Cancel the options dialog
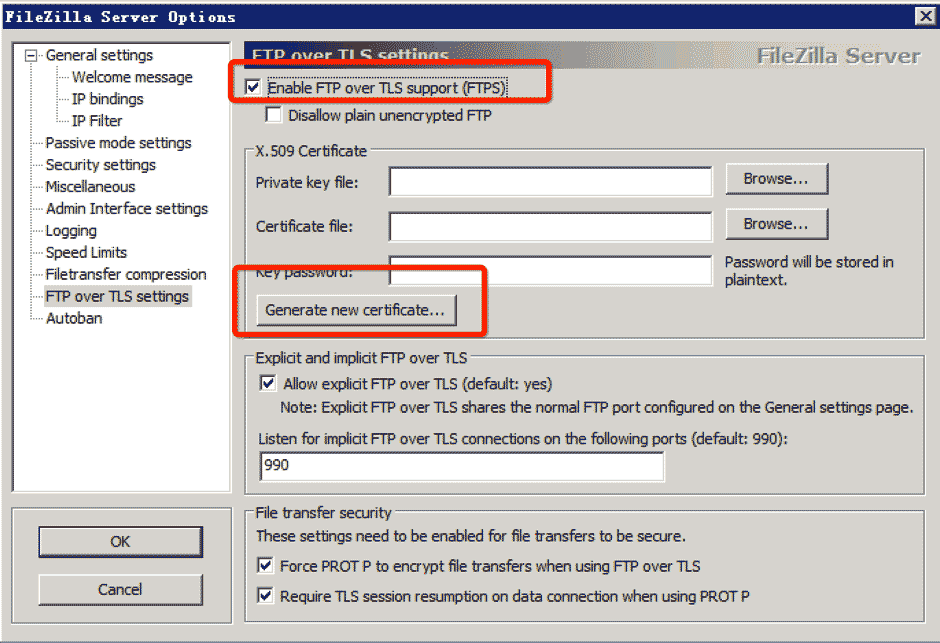Screen dimensions: 940x643 [x=120, y=590]
